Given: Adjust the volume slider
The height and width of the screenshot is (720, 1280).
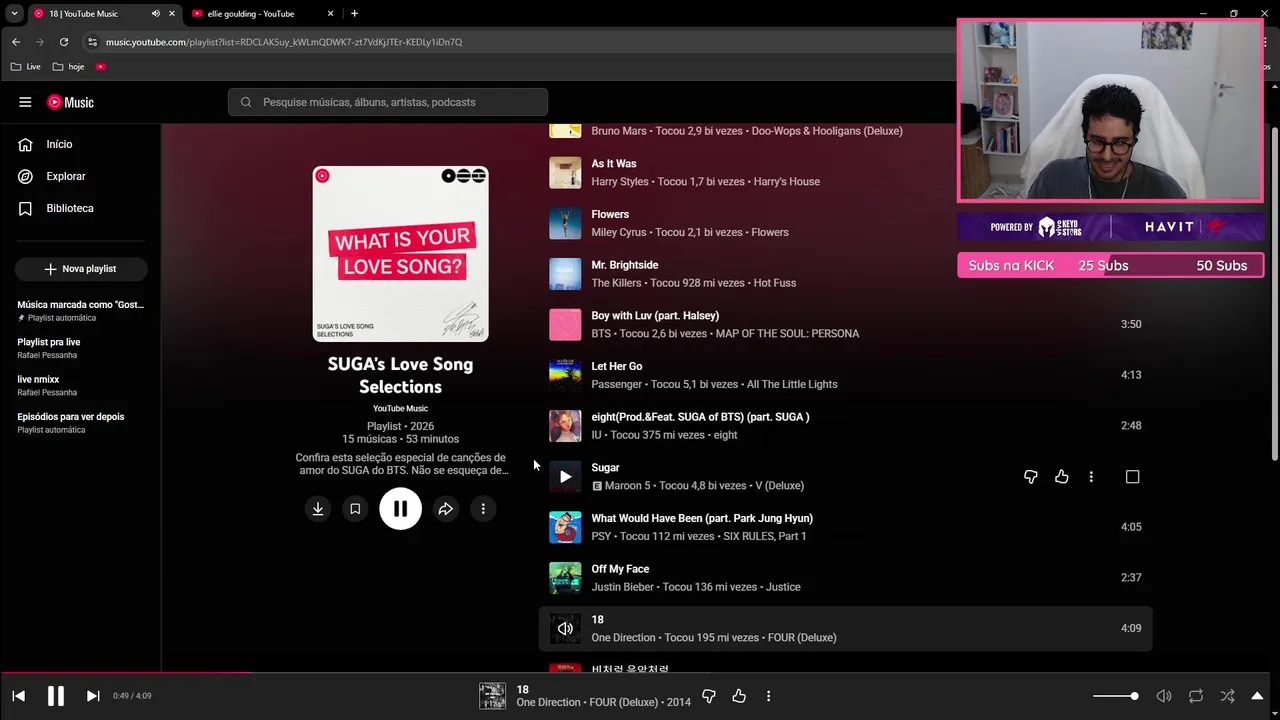Looking at the screenshot, I should 1115,696.
